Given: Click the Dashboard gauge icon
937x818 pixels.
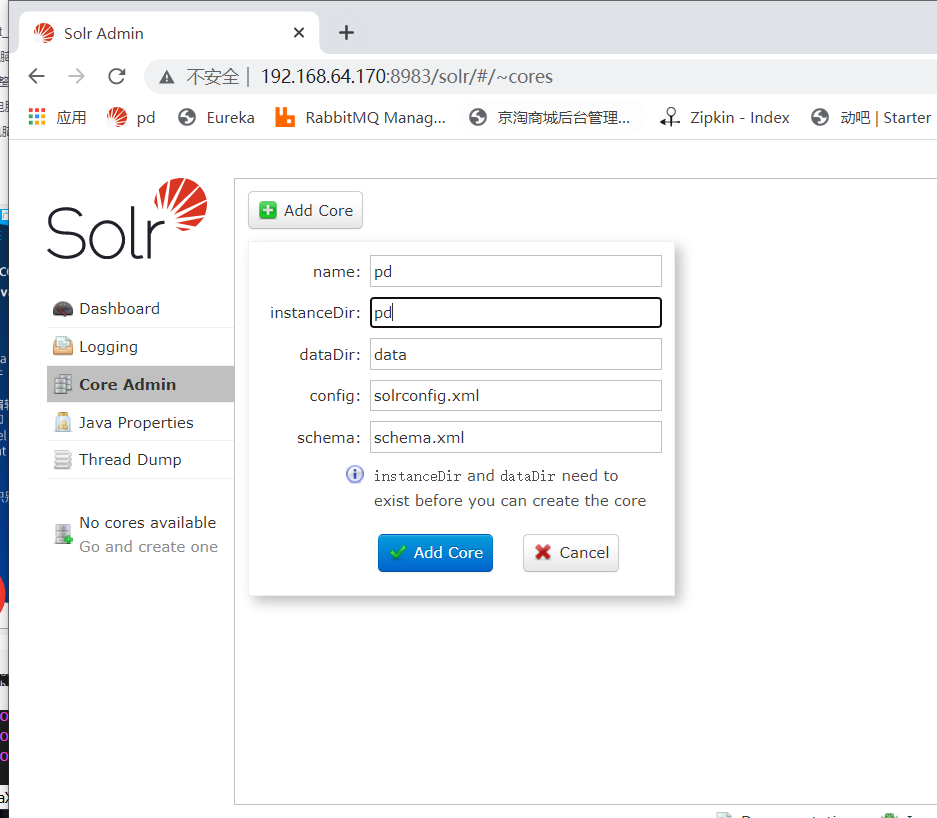Looking at the screenshot, I should [x=63, y=309].
